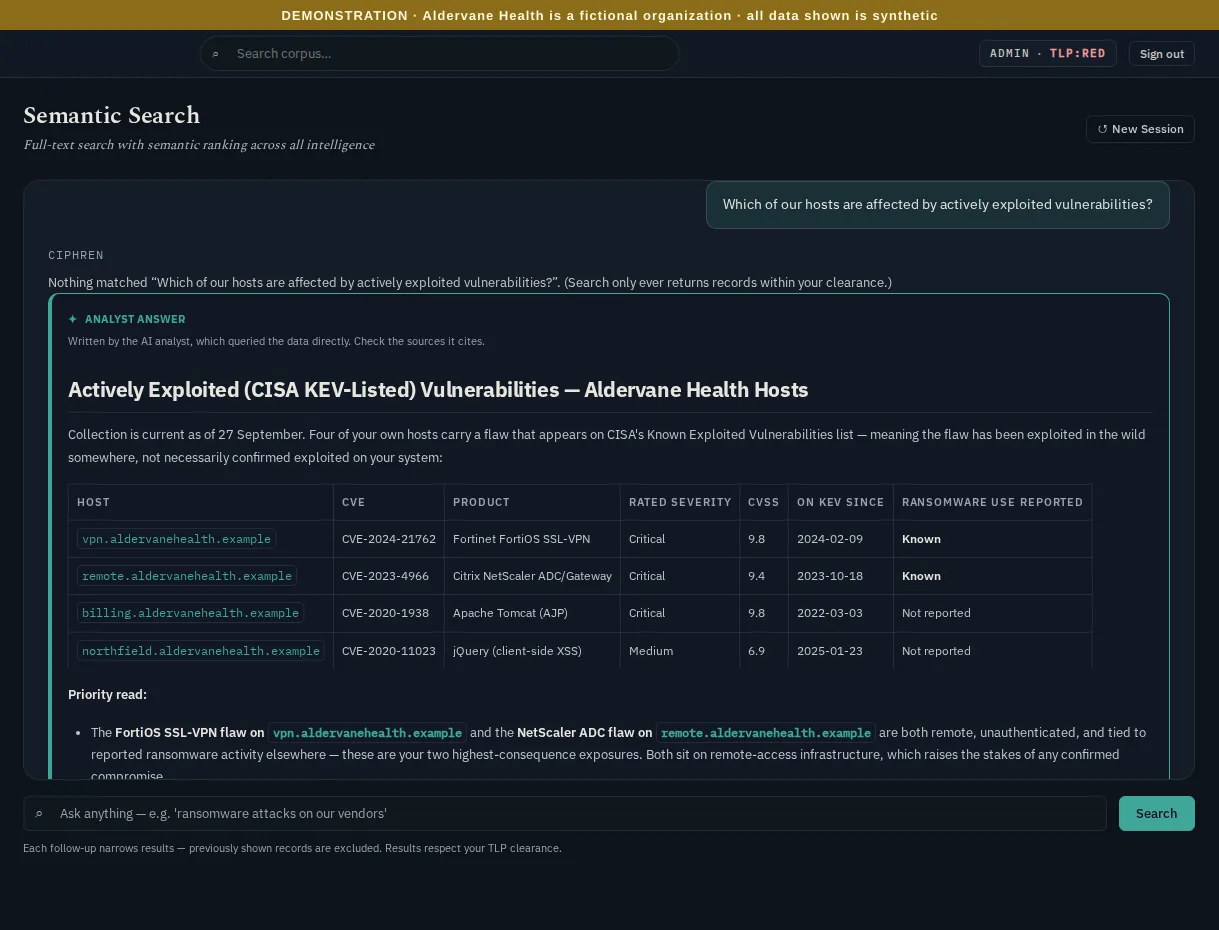The width and height of the screenshot is (1219, 930).
Task: Click the Ask anything follow-up input
Action: pos(565,813)
